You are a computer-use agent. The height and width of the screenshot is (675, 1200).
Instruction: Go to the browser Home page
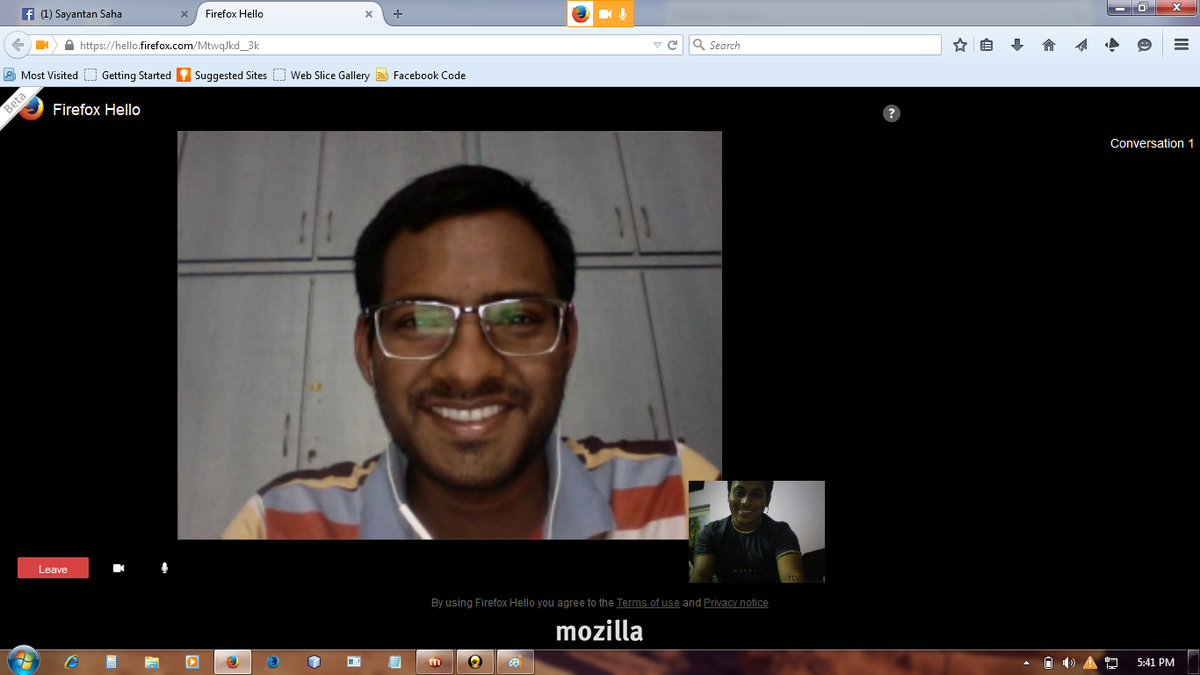point(1047,44)
